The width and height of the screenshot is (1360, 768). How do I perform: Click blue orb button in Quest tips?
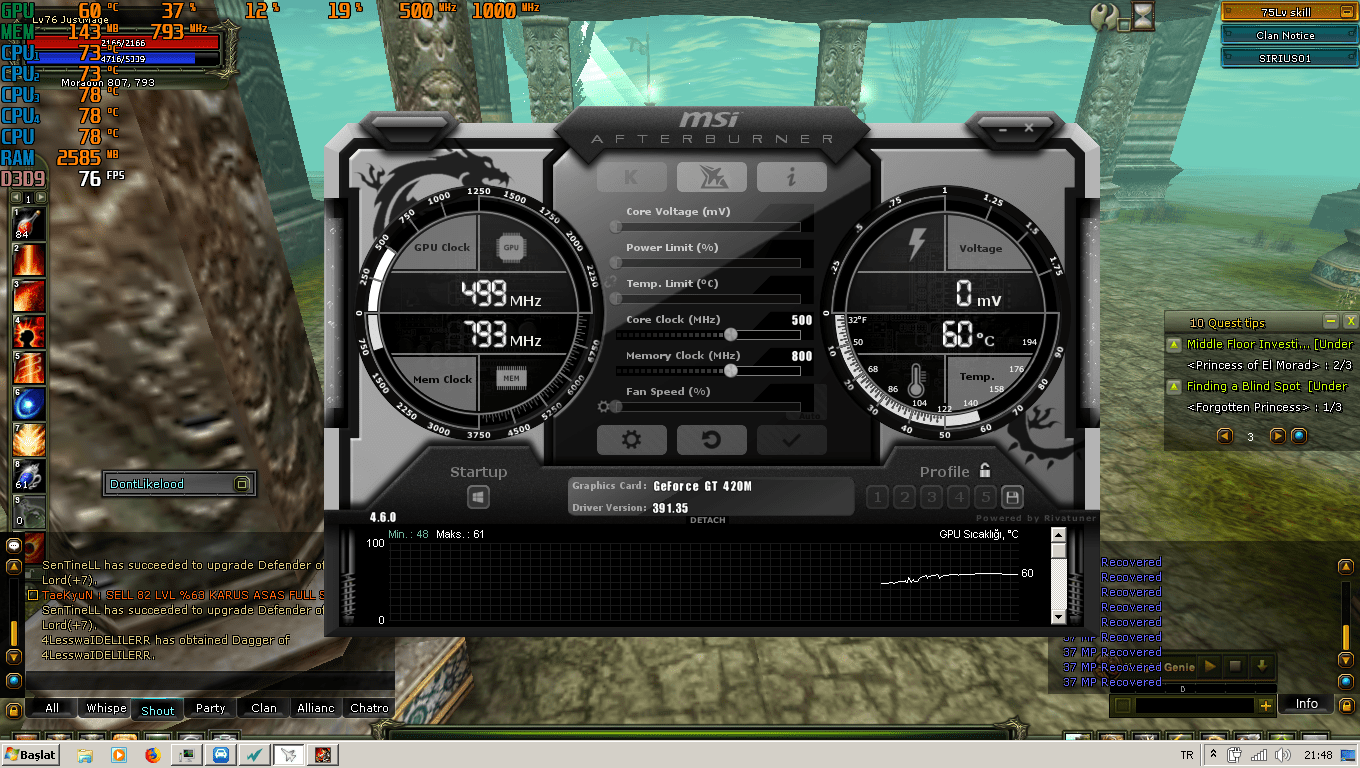tap(1299, 436)
